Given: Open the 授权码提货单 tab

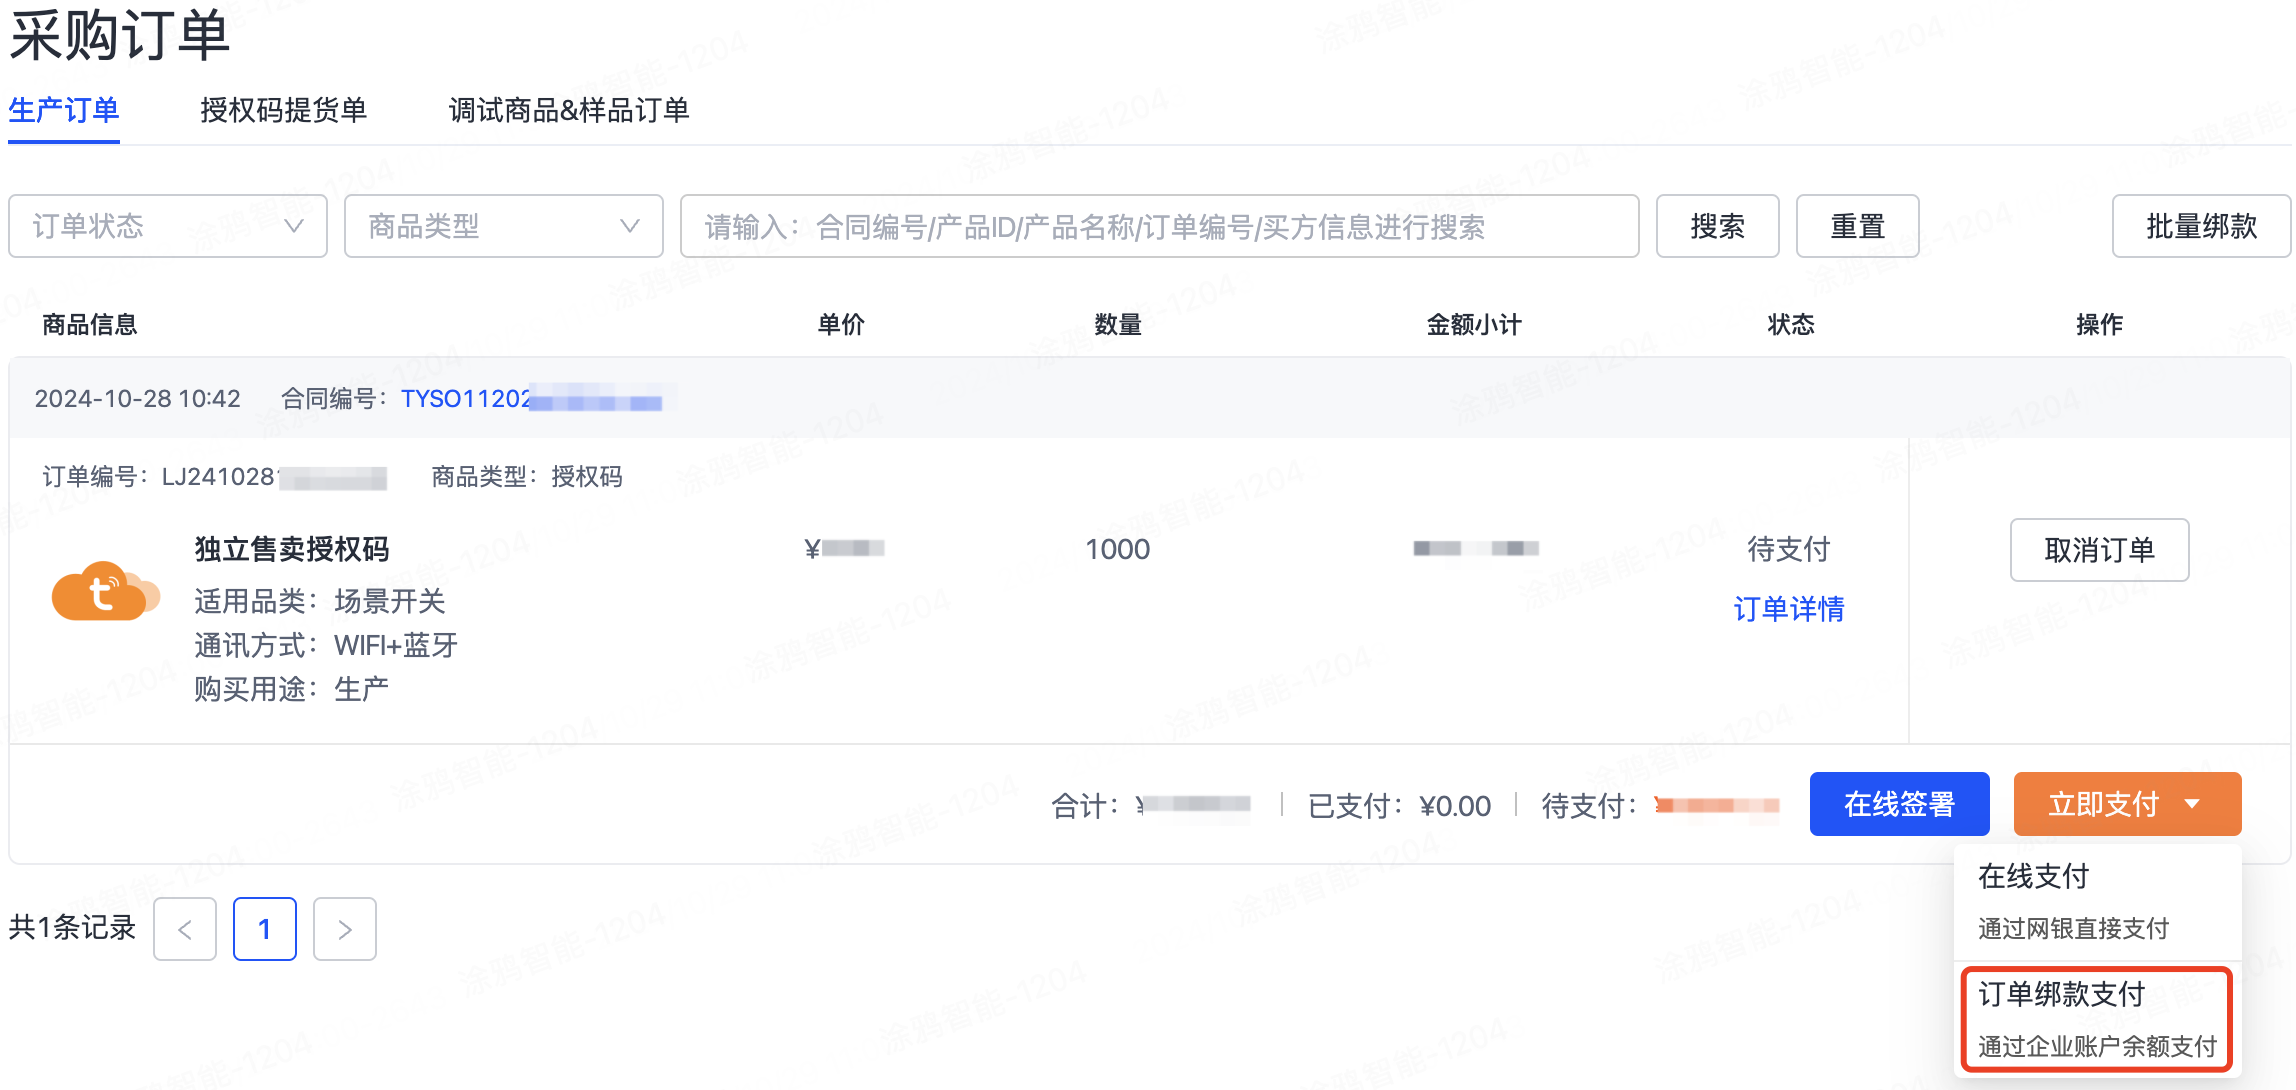Looking at the screenshot, I should 284,110.
